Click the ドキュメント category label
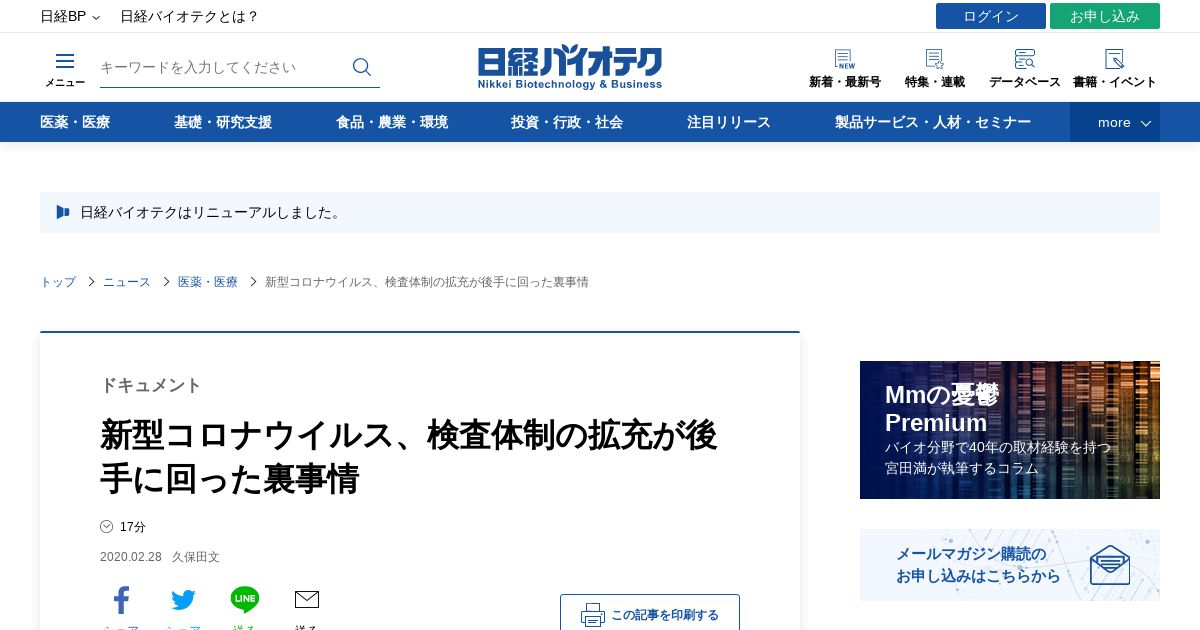This screenshot has height=630, width=1200. tap(151, 385)
